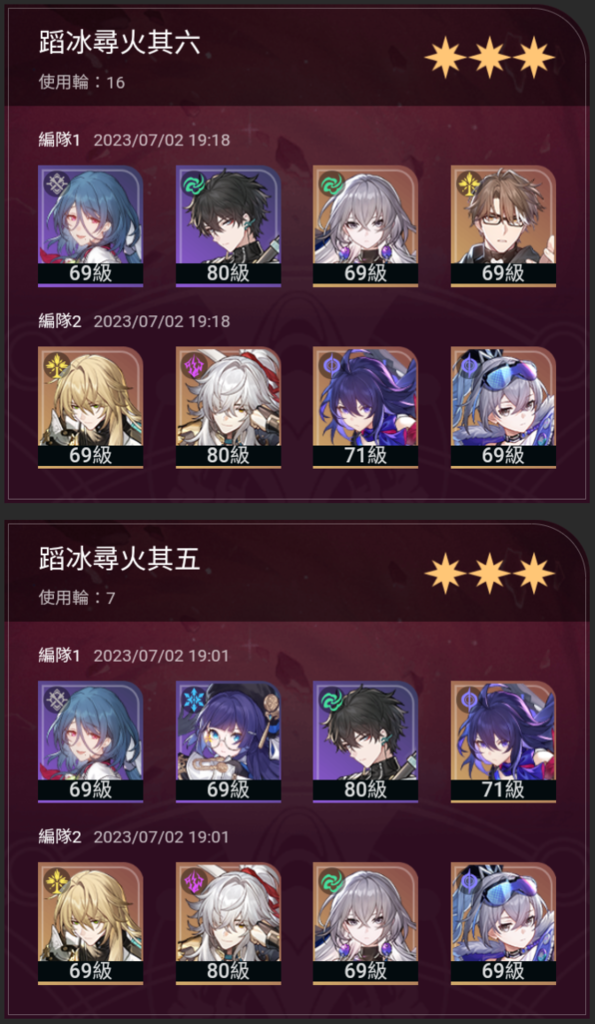Click the last gold star of 蹈冰尋火其五

coord(534,573)
